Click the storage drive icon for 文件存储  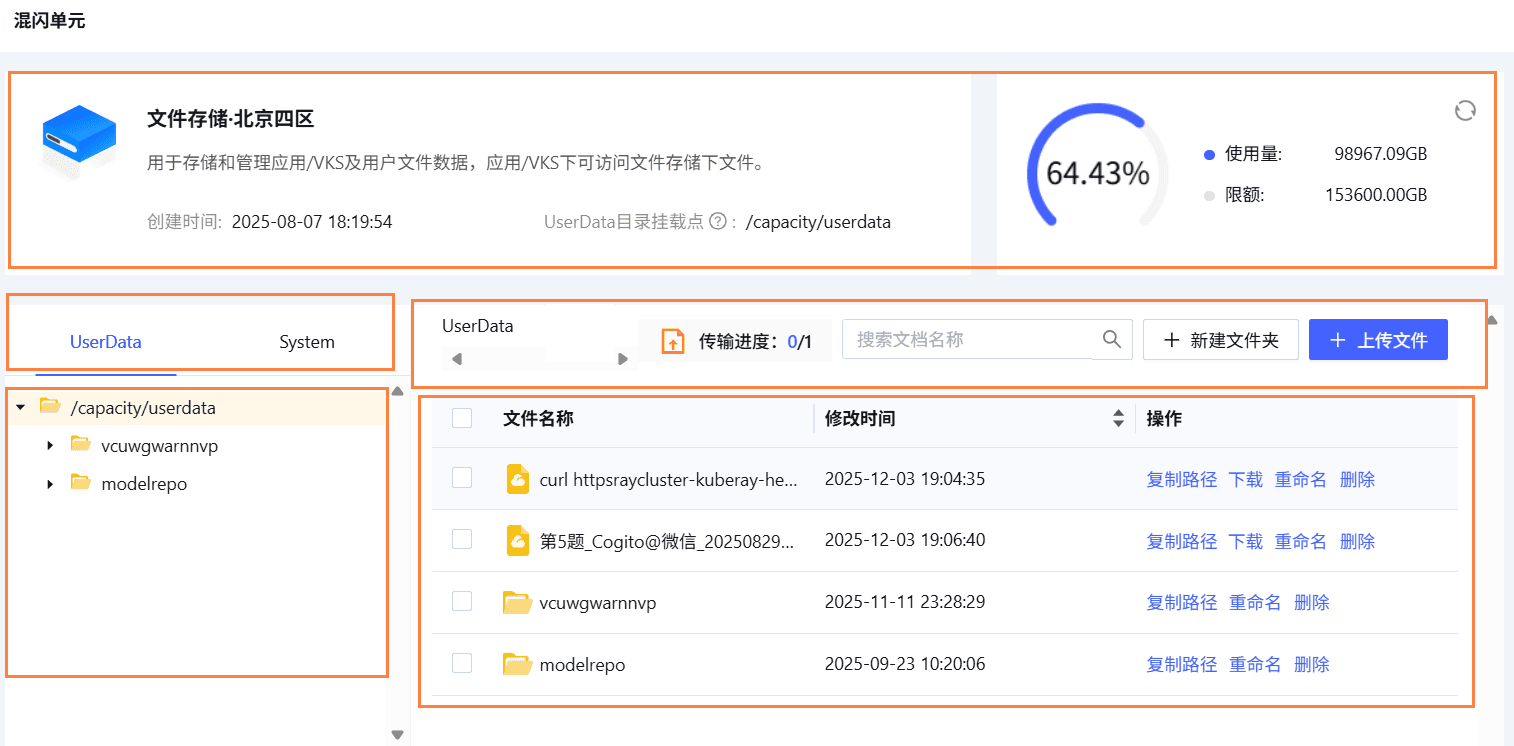tap(78, 142)
